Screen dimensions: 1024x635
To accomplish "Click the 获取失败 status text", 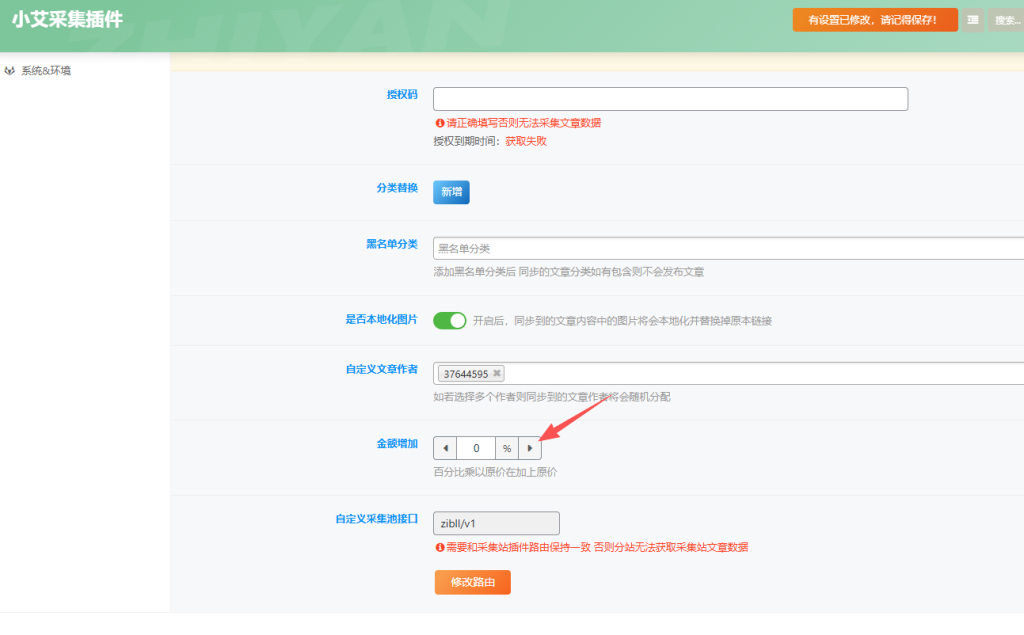I will click(x=526, y=141).
